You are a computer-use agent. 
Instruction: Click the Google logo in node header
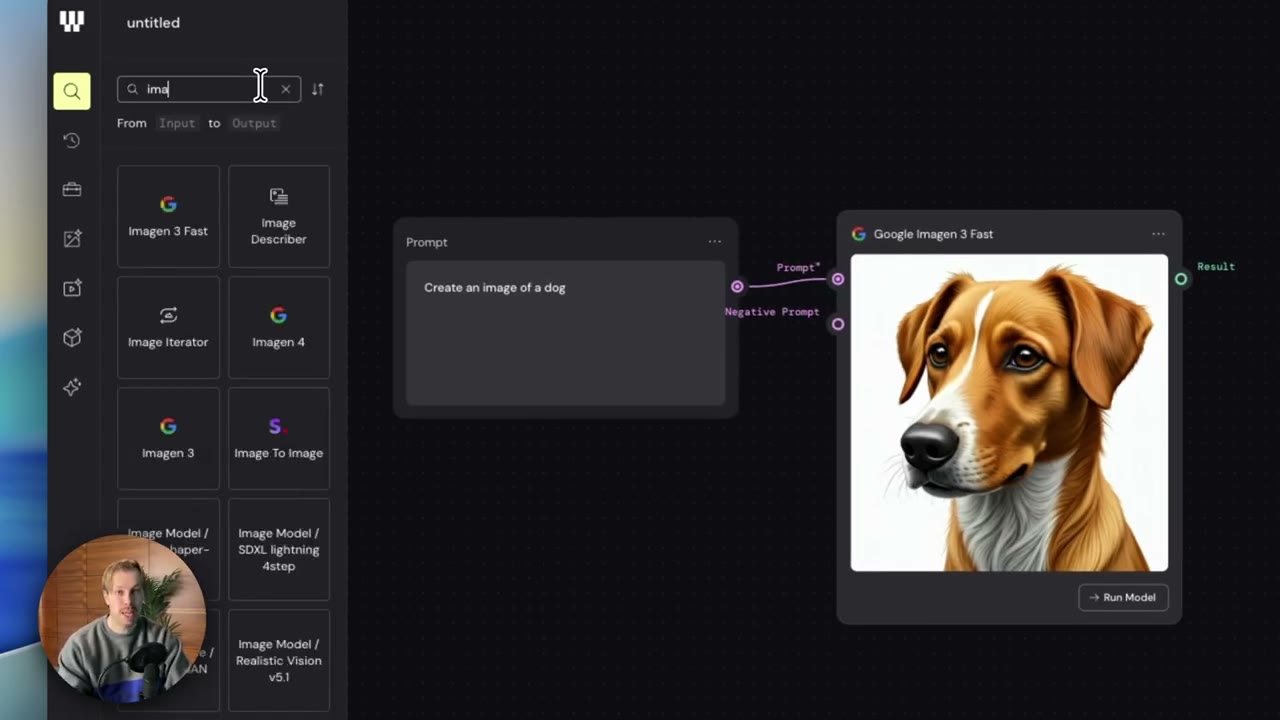(x=859, y=234)
